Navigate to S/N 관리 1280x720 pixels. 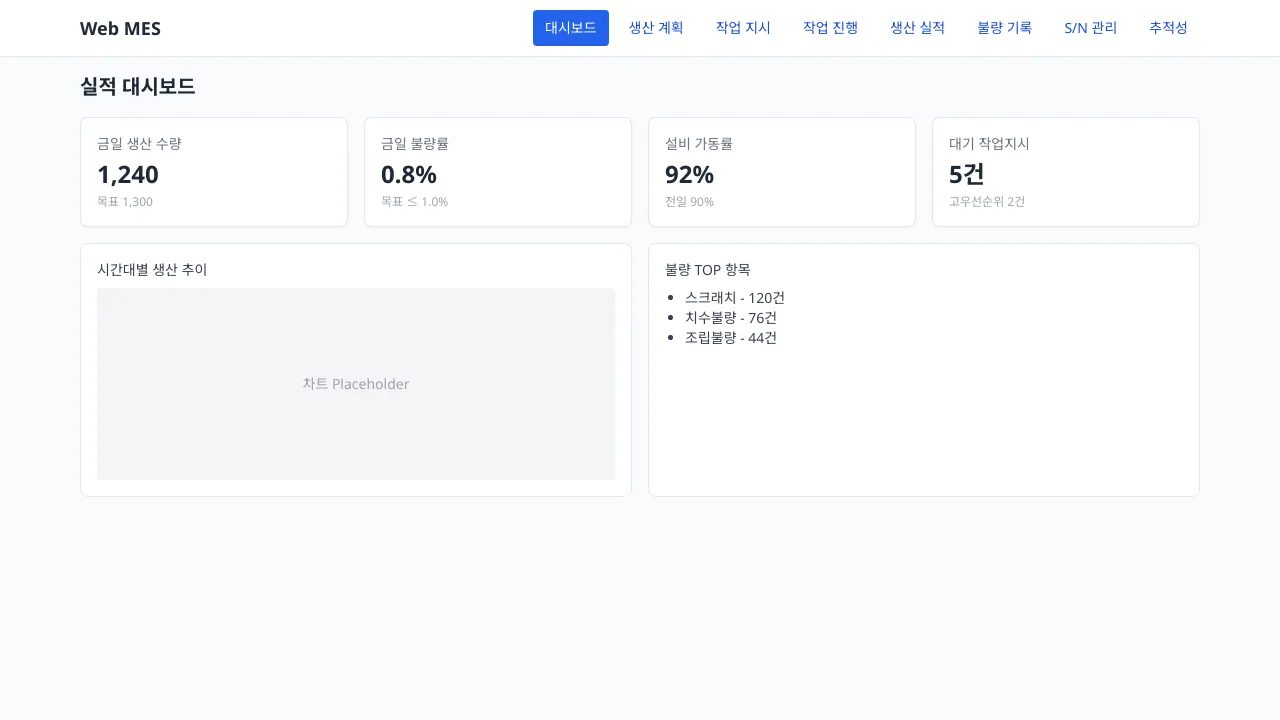1091,28
